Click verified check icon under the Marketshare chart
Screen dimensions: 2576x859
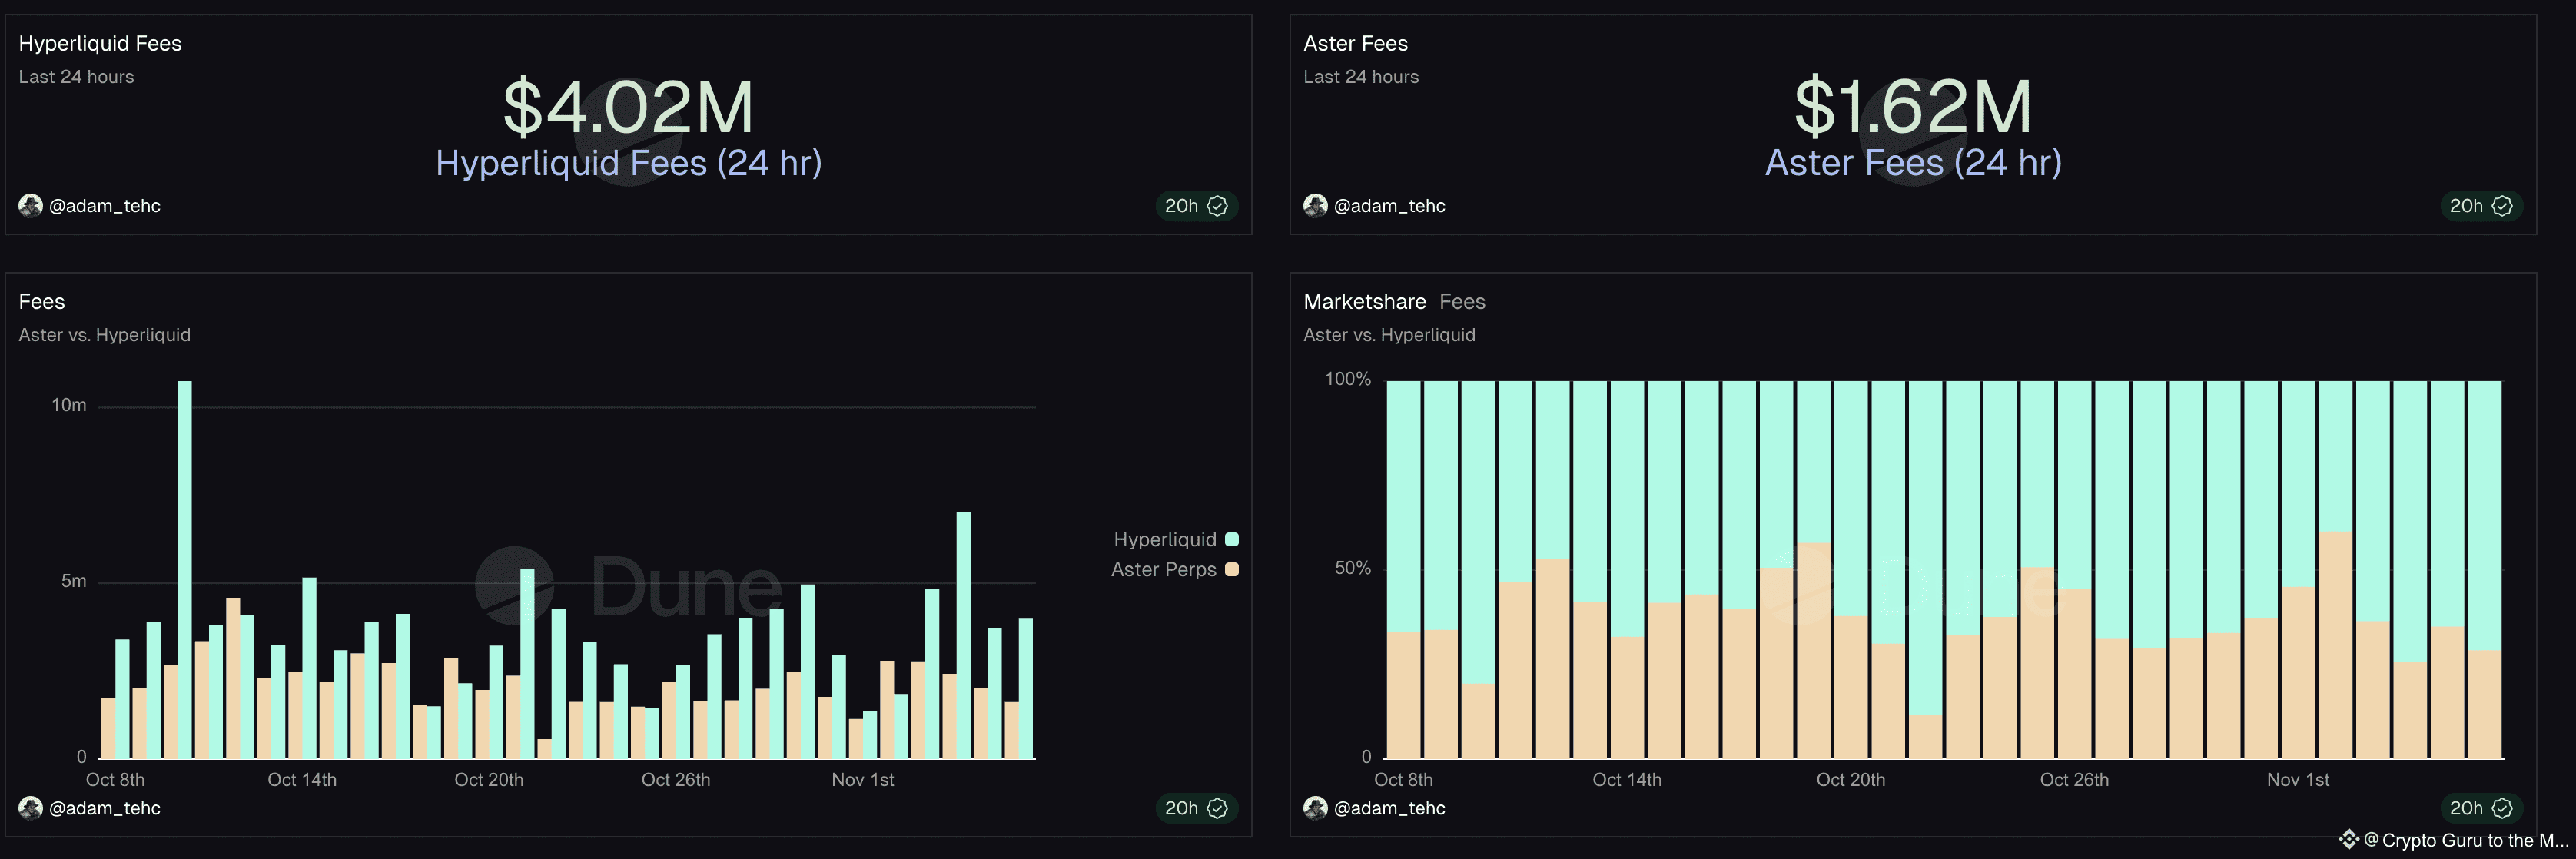pos(2502,808)
